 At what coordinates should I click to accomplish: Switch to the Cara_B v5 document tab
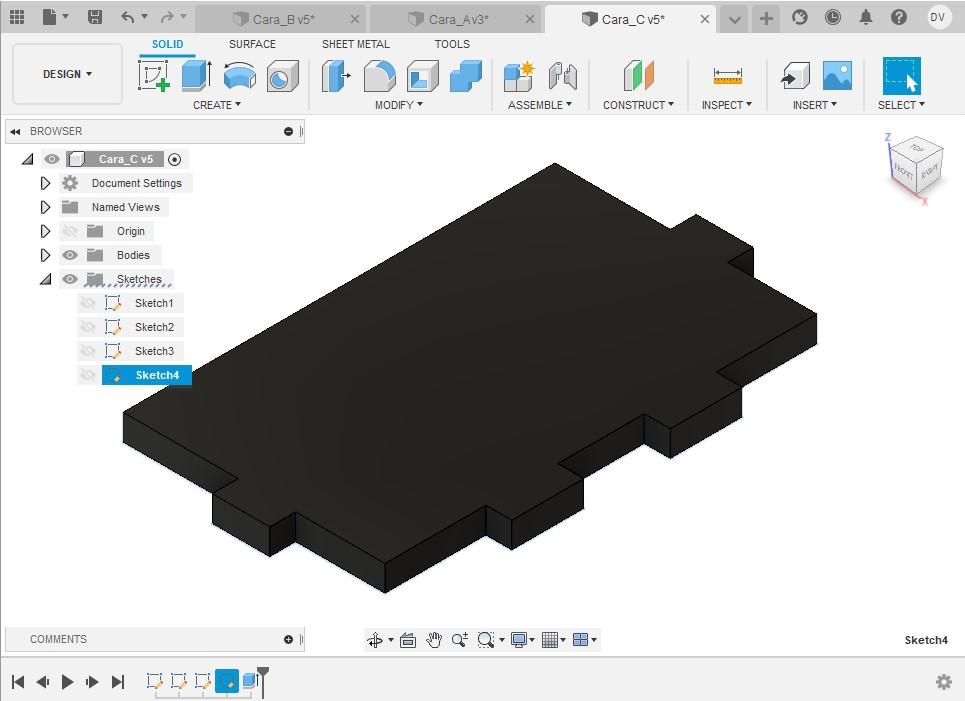coord(283,20)
